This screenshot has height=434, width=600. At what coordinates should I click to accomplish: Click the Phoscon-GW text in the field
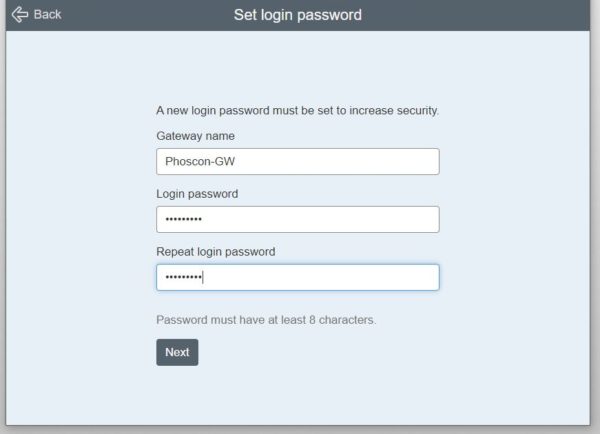pyautogui.click(x=200, y=162)
